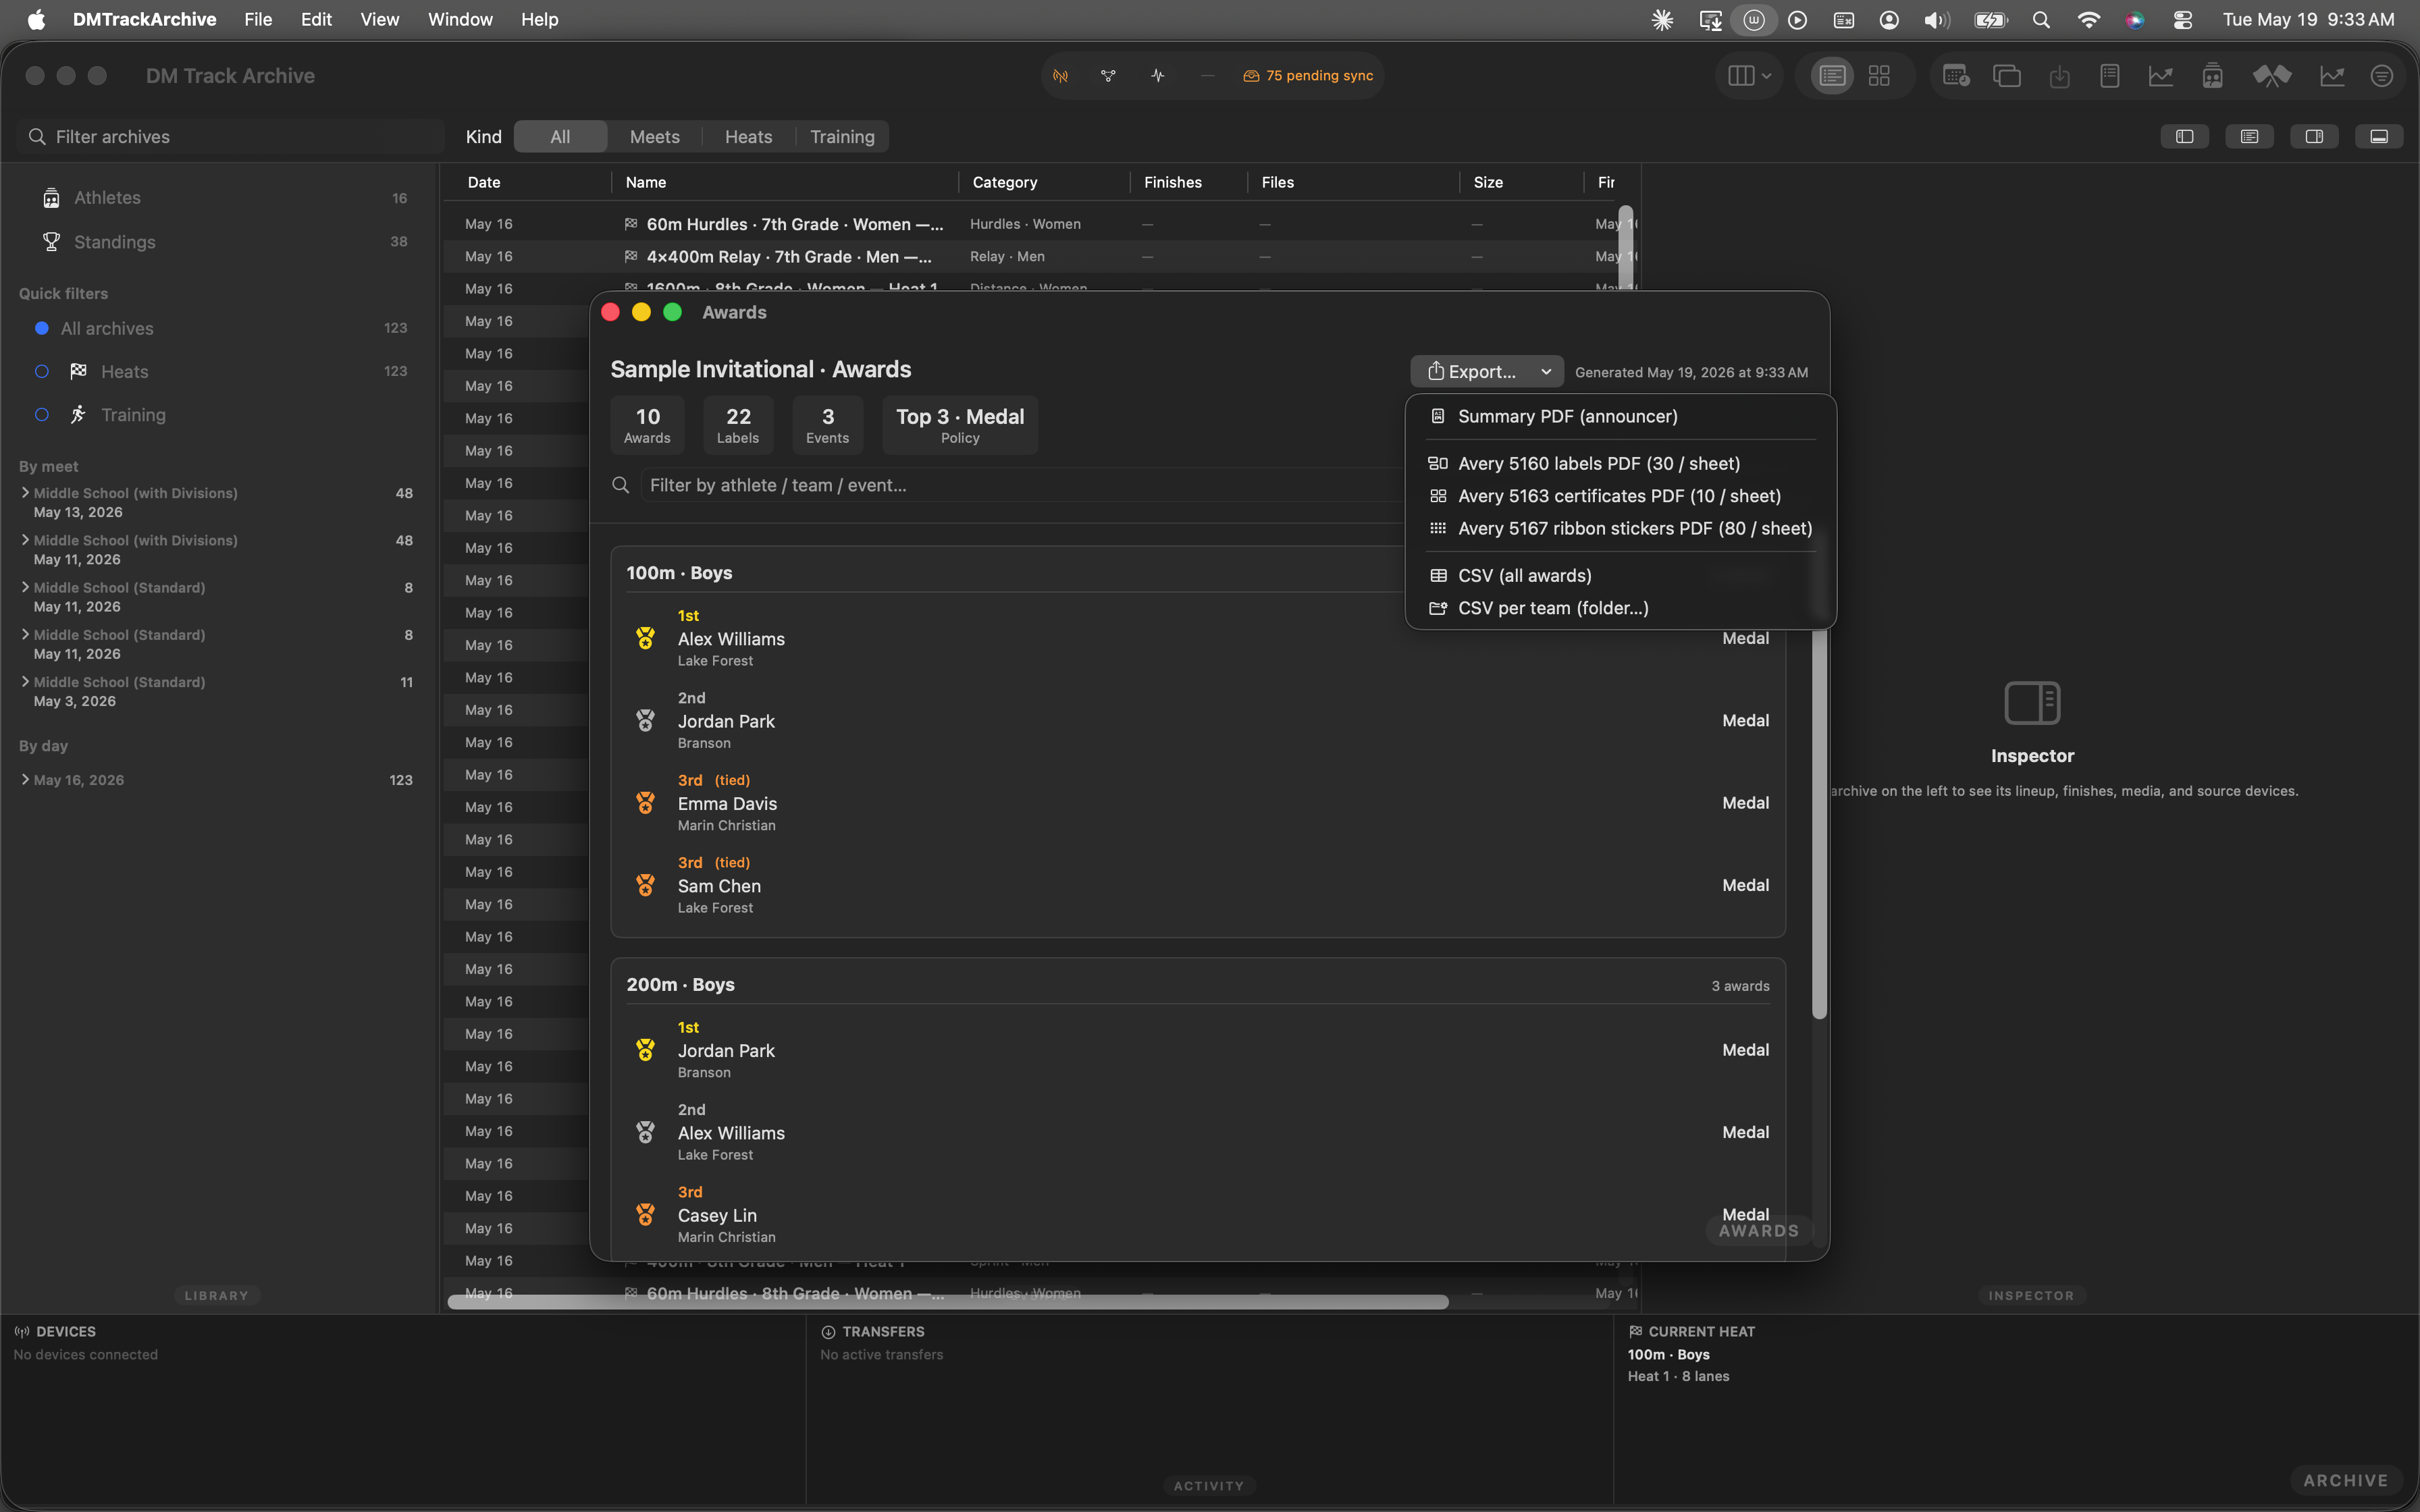Click flag icon of 4×400m Relay row
This screenshot has height=1512, width=2420.
click(x=631, y=256)
